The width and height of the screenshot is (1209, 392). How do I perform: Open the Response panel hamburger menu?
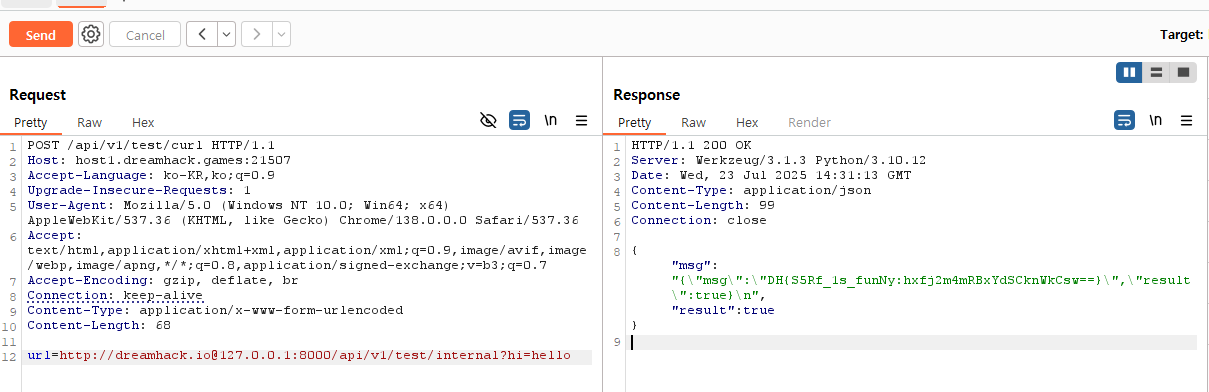pyautogui.click(x=1187, y=120)
